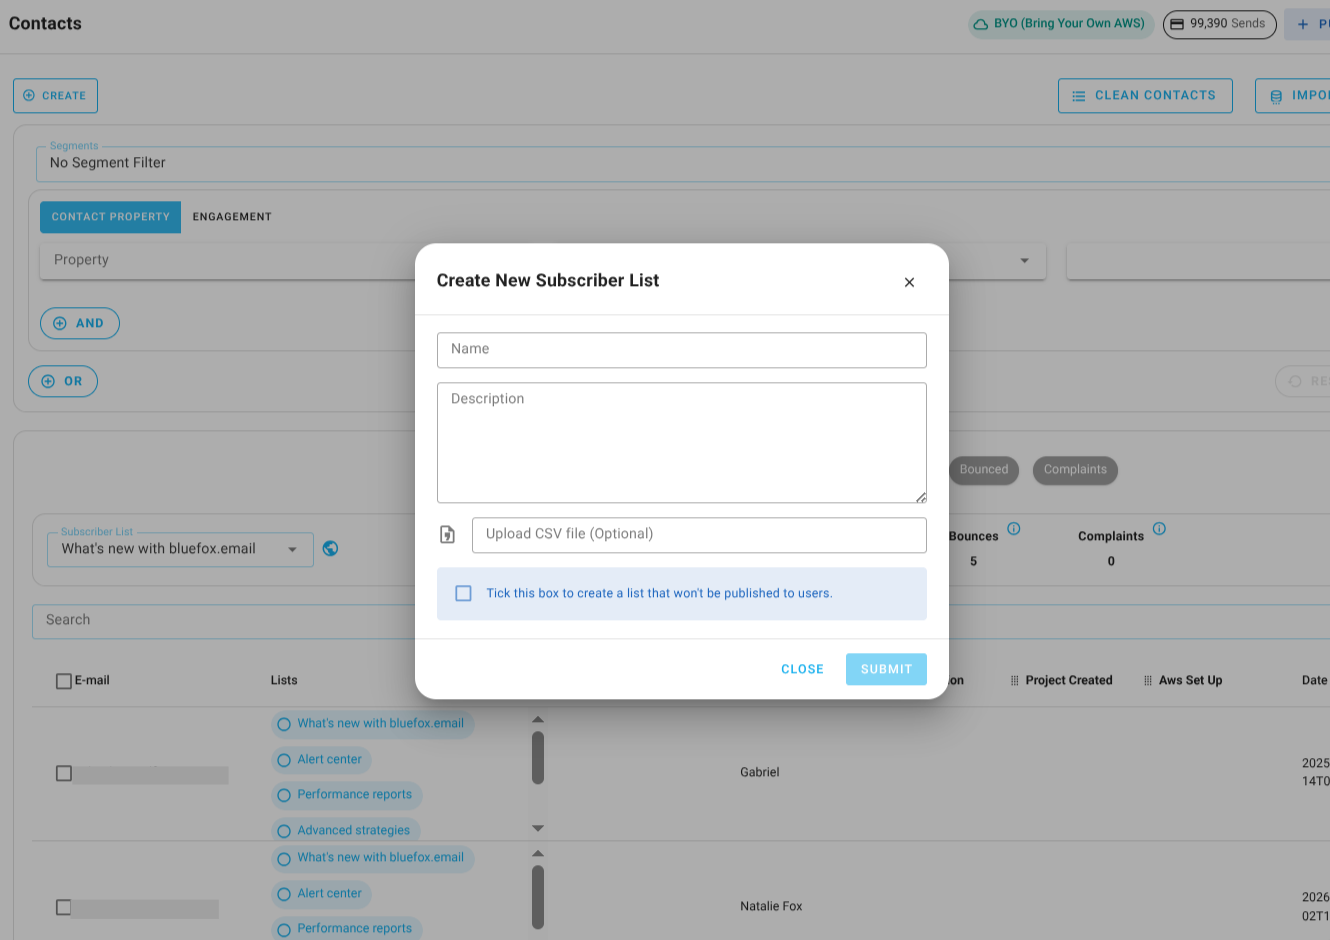Check the checkbox on Gabriel's contact row

tap(64, 772)
